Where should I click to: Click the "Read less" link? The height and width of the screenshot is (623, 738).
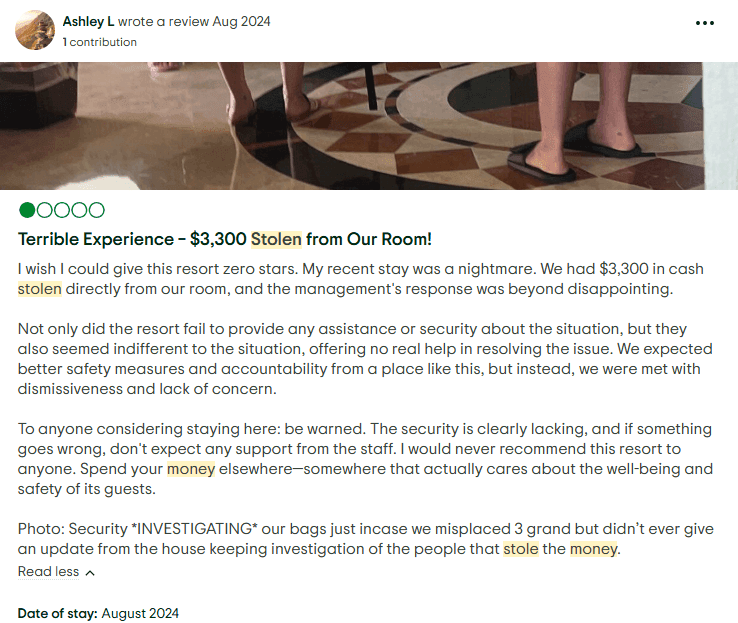[x=48, y=572]
